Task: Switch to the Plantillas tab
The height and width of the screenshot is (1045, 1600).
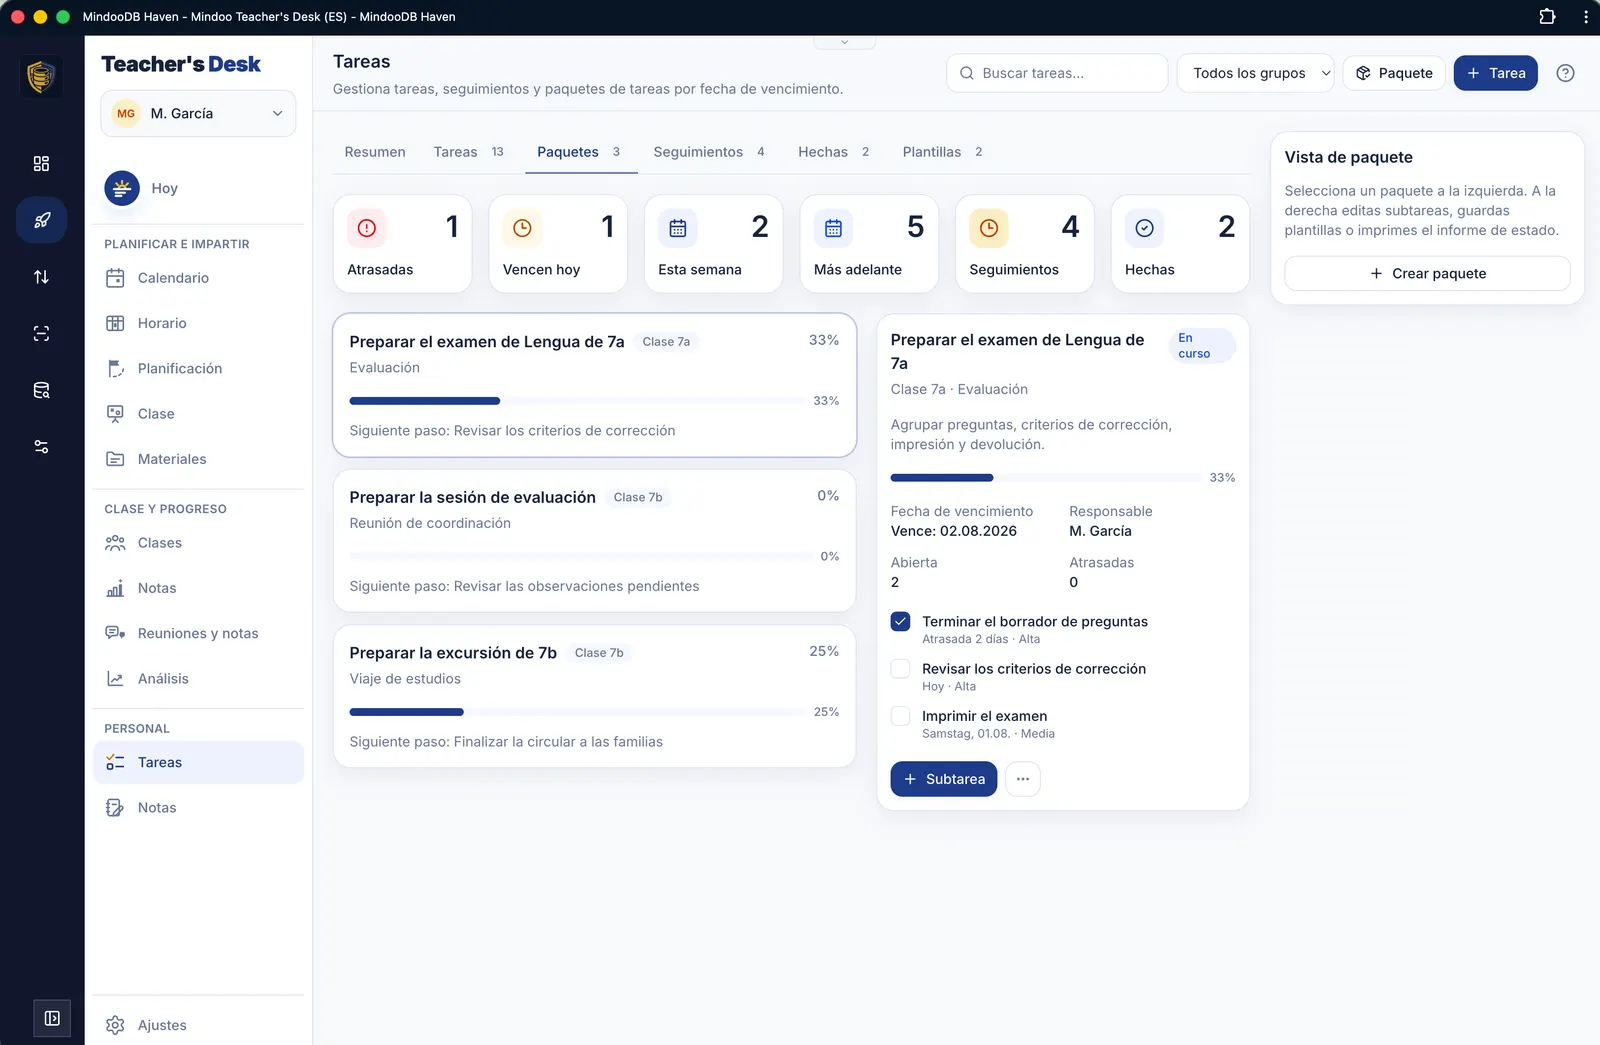Action: pyautogui.click(x=942, y=152)
